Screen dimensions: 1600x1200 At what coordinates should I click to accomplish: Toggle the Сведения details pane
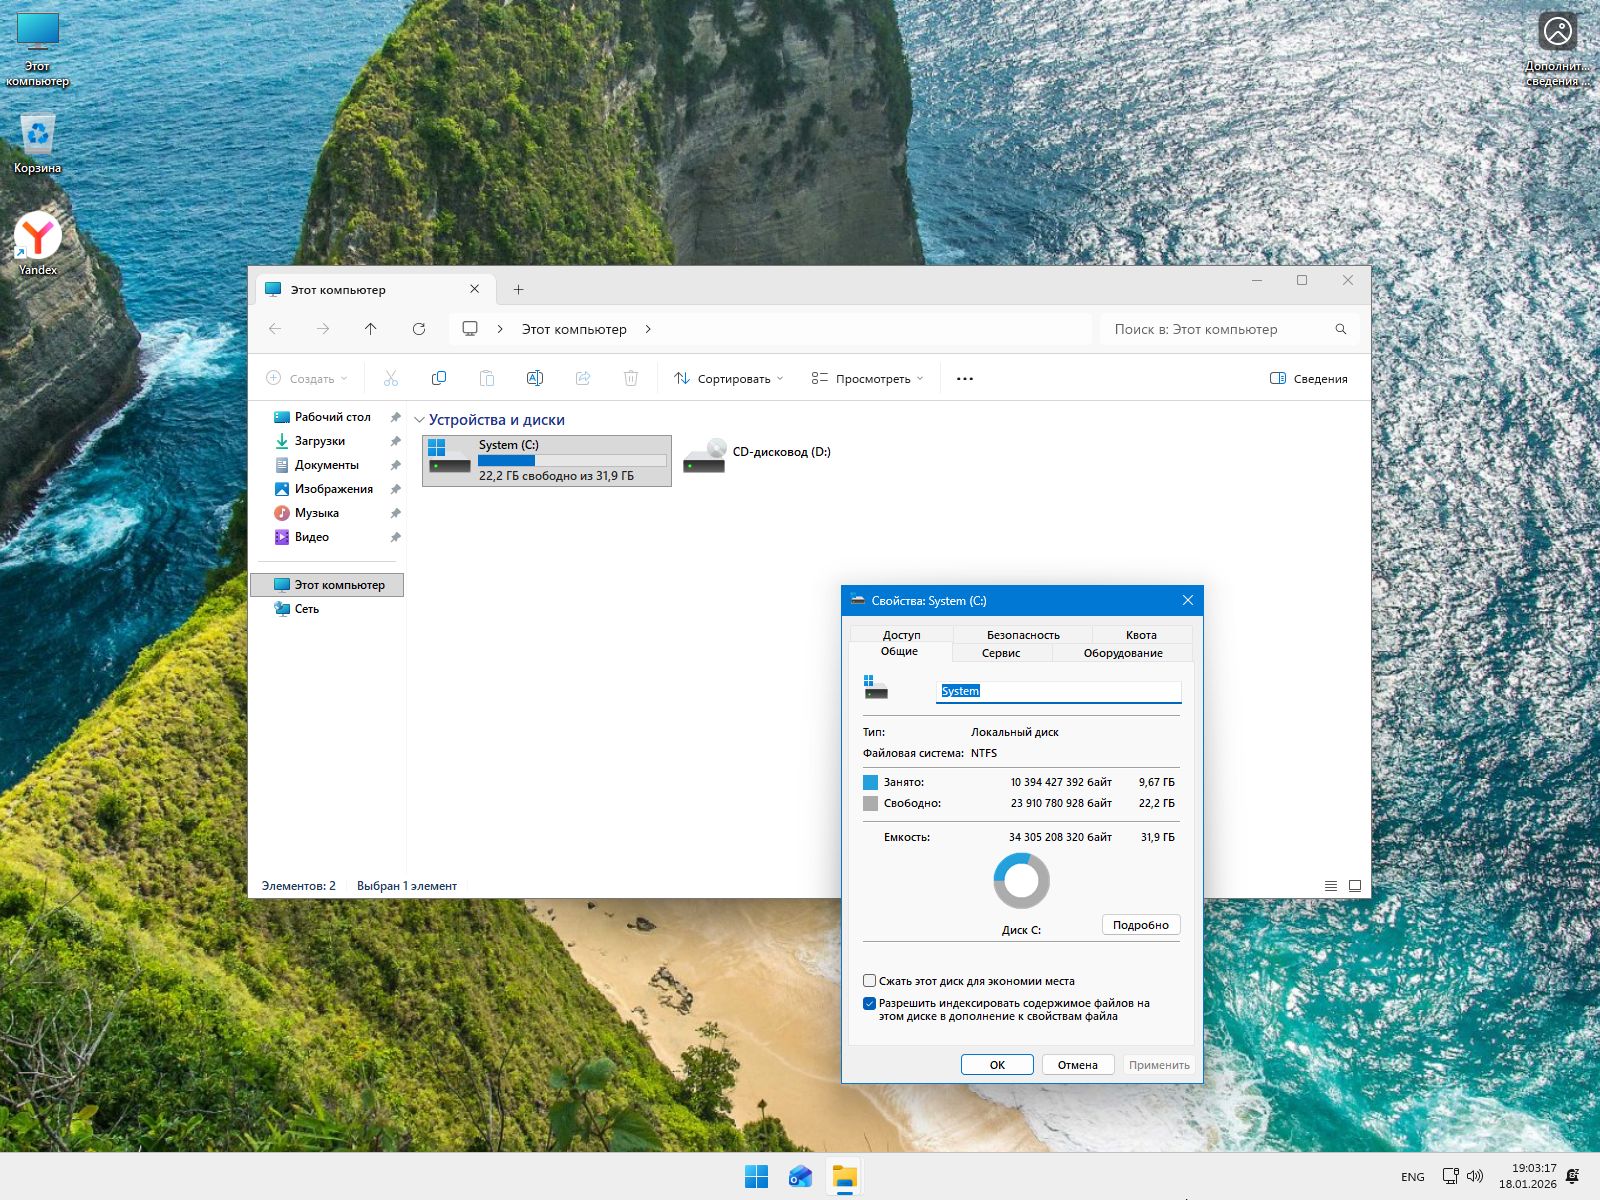(1308, 379)
